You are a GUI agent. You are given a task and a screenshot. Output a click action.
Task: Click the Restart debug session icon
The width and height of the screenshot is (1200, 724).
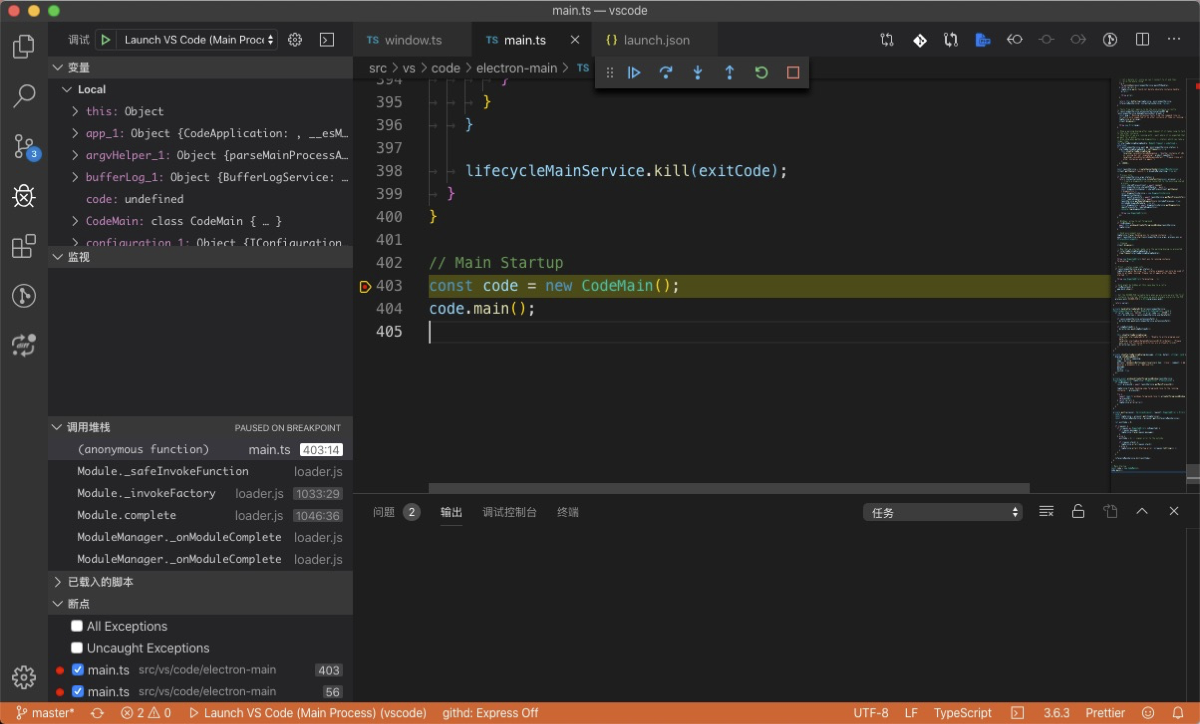point(761,73)
